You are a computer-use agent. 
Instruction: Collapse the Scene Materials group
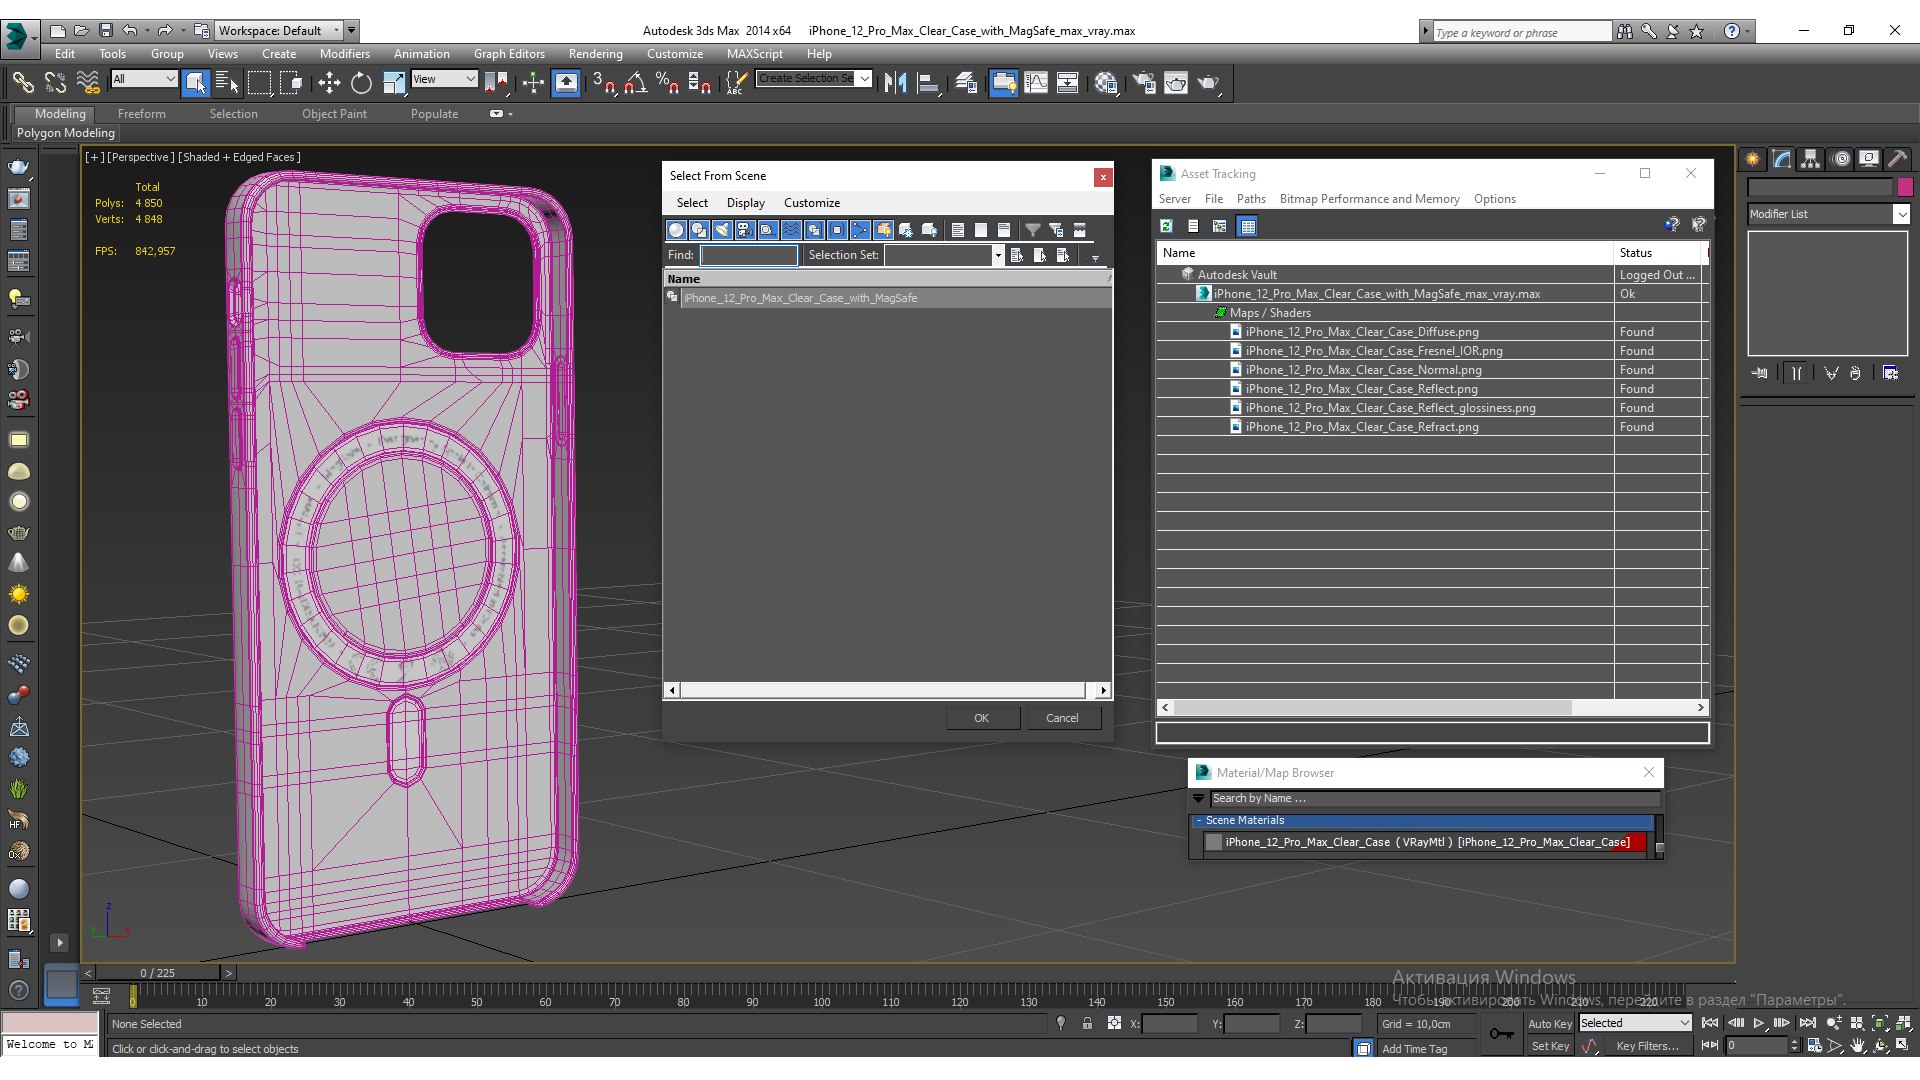pyautogui.click(x=1198, y=820)
